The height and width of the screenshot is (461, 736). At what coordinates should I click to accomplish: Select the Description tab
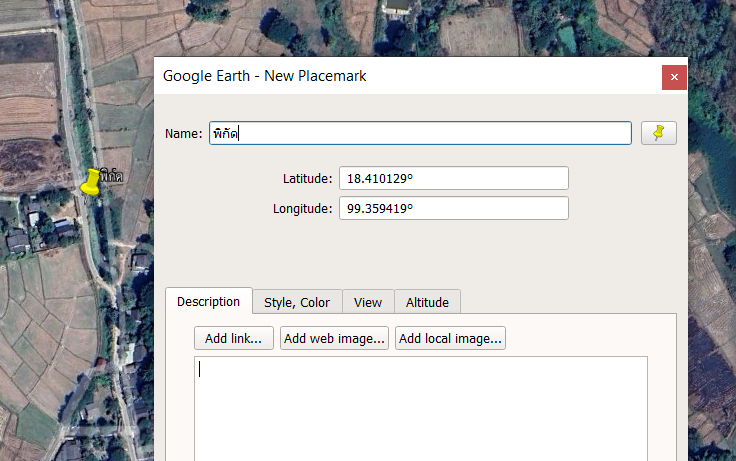click(208, 302)
